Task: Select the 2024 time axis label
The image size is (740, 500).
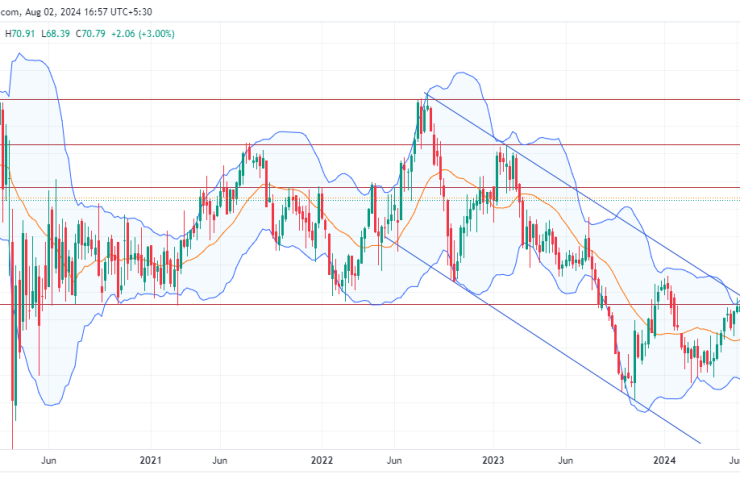Action: click(x=663, y=461)
